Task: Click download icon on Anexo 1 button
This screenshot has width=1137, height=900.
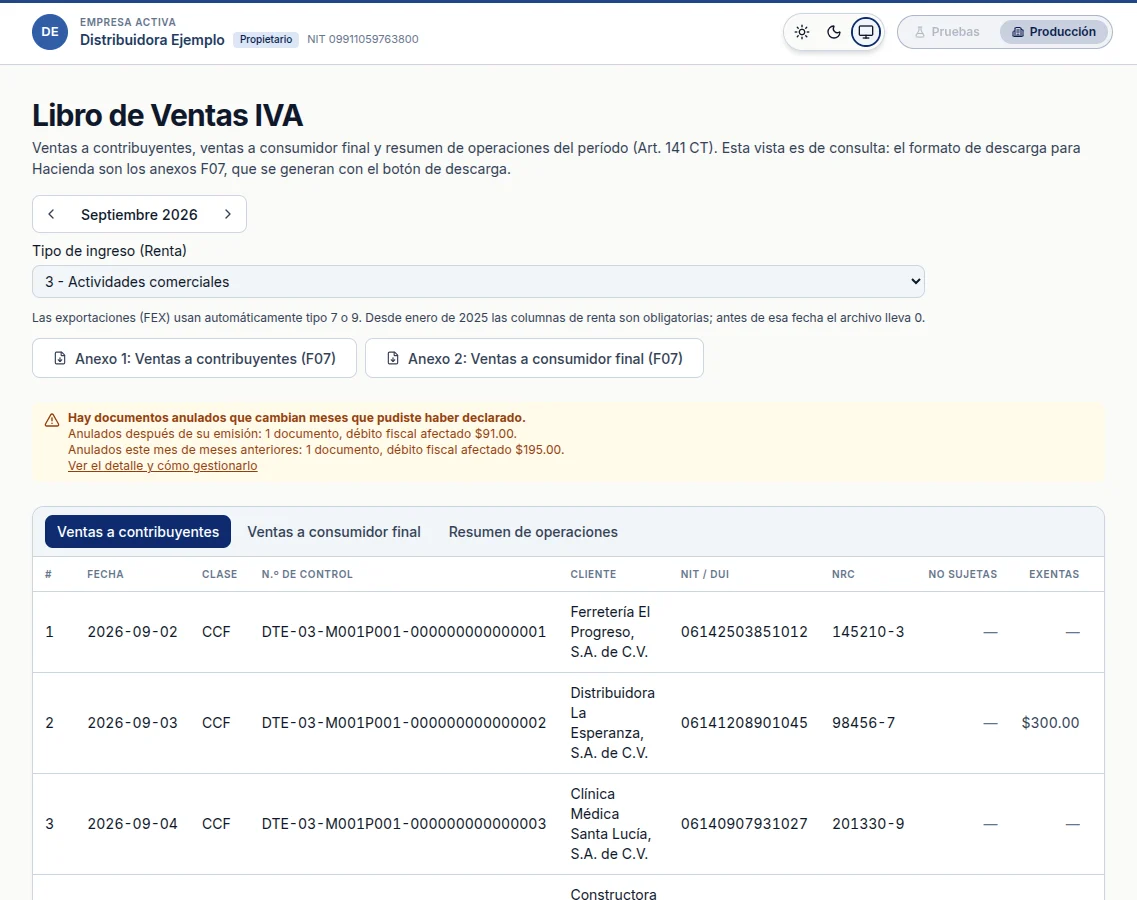Action: click(60, 358)
